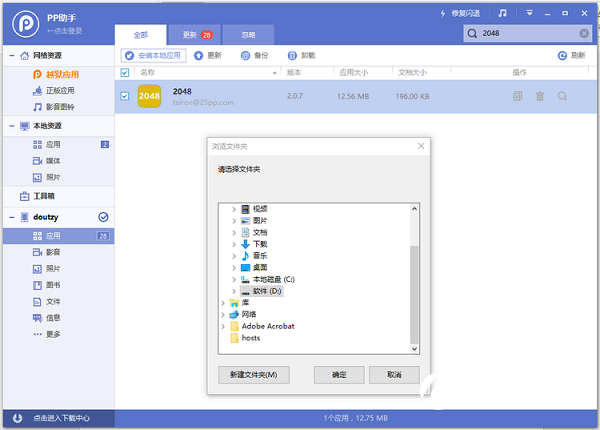Click the PP助手 logo icon
This screenshot has width=600, height=430.
tap(25, 24)
